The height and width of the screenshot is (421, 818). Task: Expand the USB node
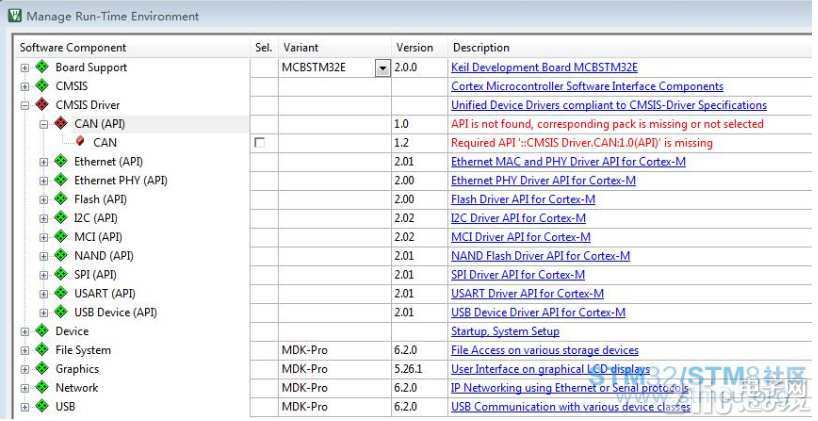[x=25, y=407]
